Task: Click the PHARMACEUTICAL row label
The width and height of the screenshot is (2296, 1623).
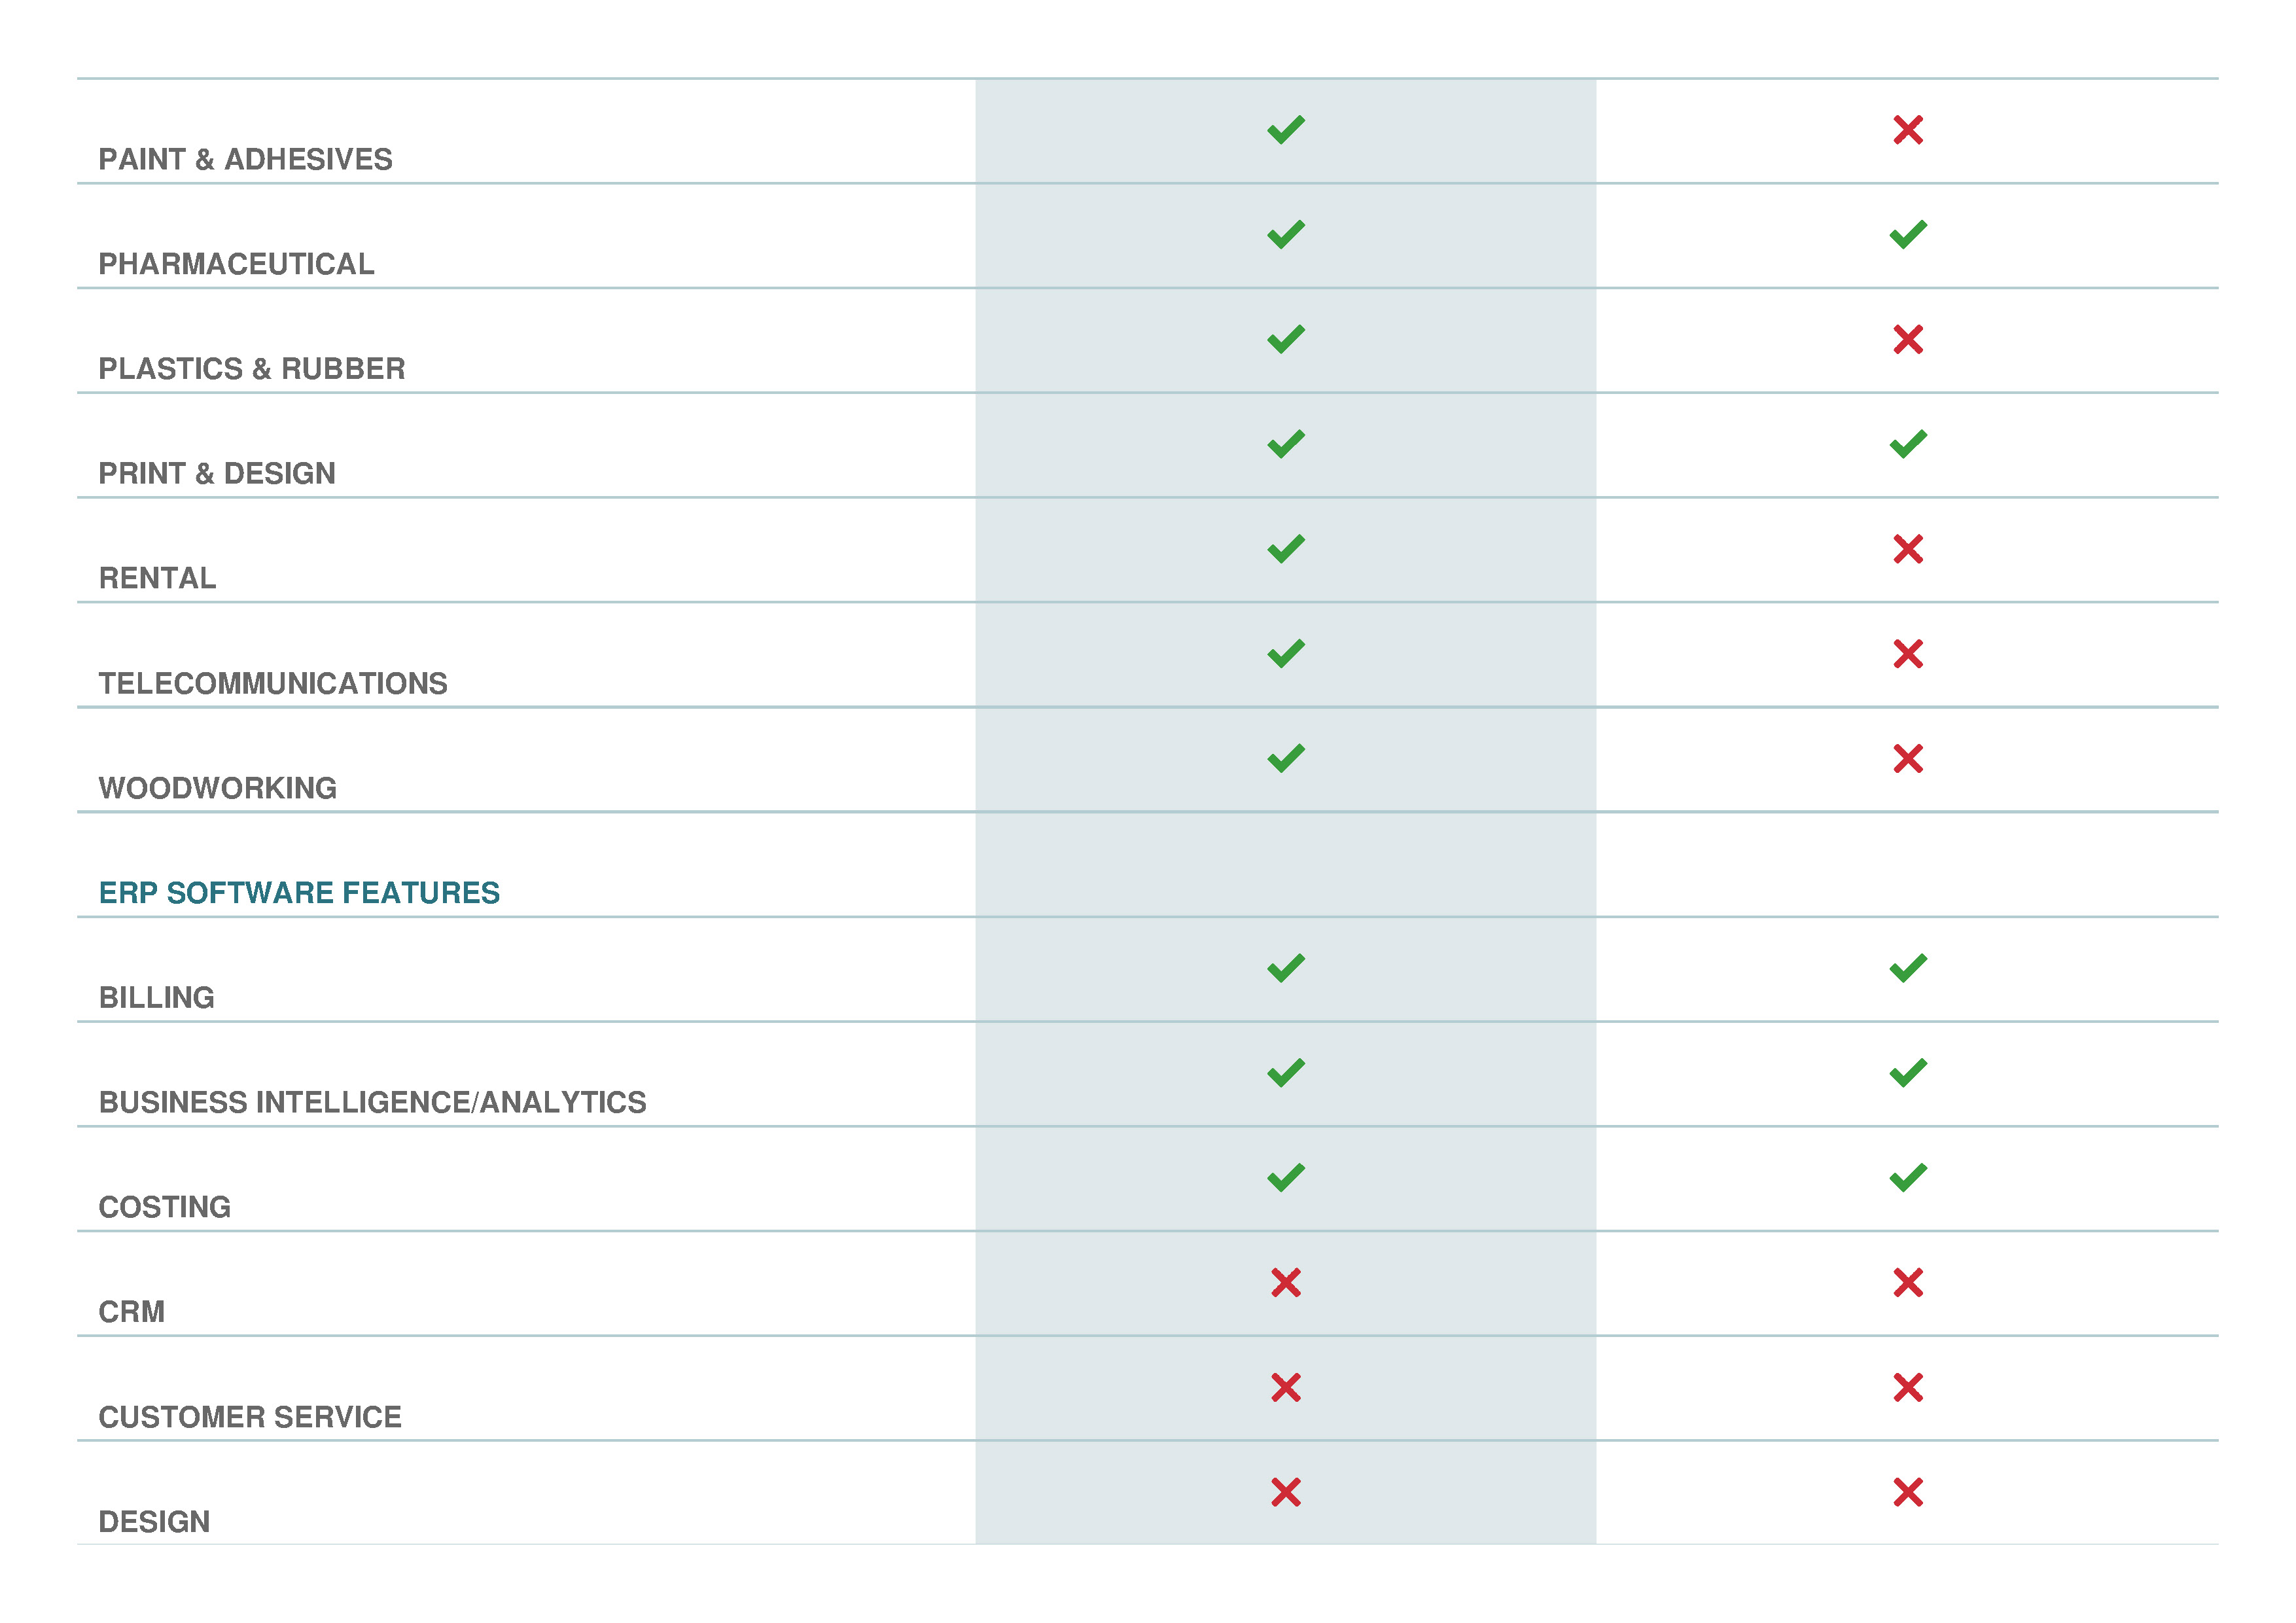Action: click(236, 264)
